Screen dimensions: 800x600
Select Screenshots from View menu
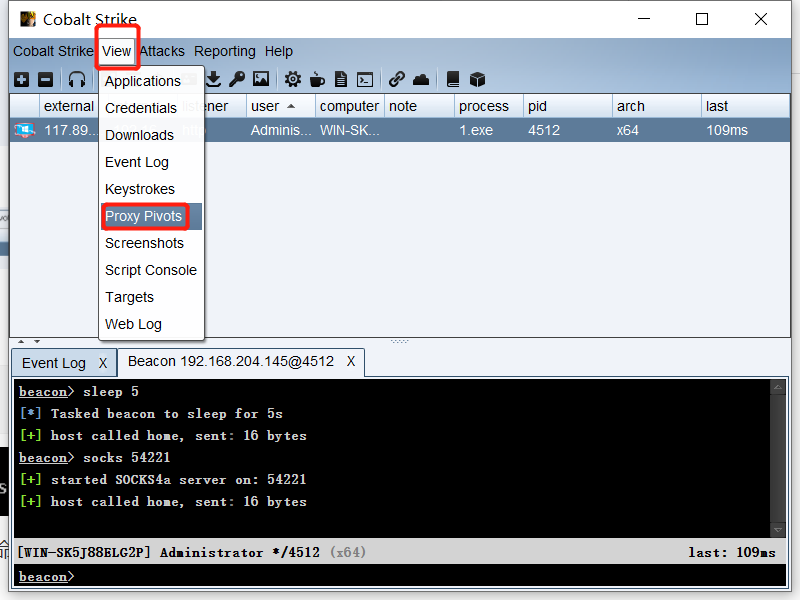[152, 243]
